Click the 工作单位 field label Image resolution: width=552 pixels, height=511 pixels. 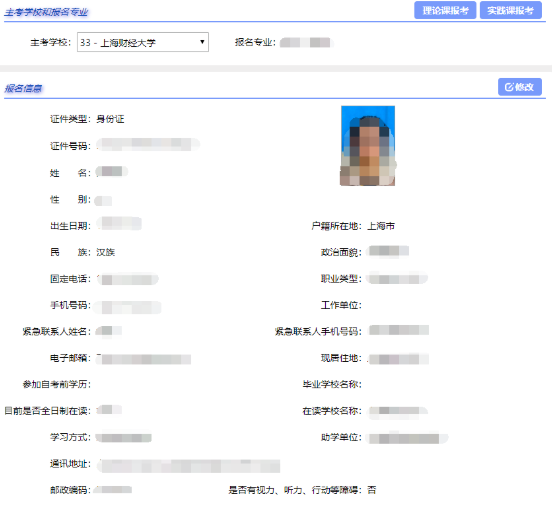point(341,305)
